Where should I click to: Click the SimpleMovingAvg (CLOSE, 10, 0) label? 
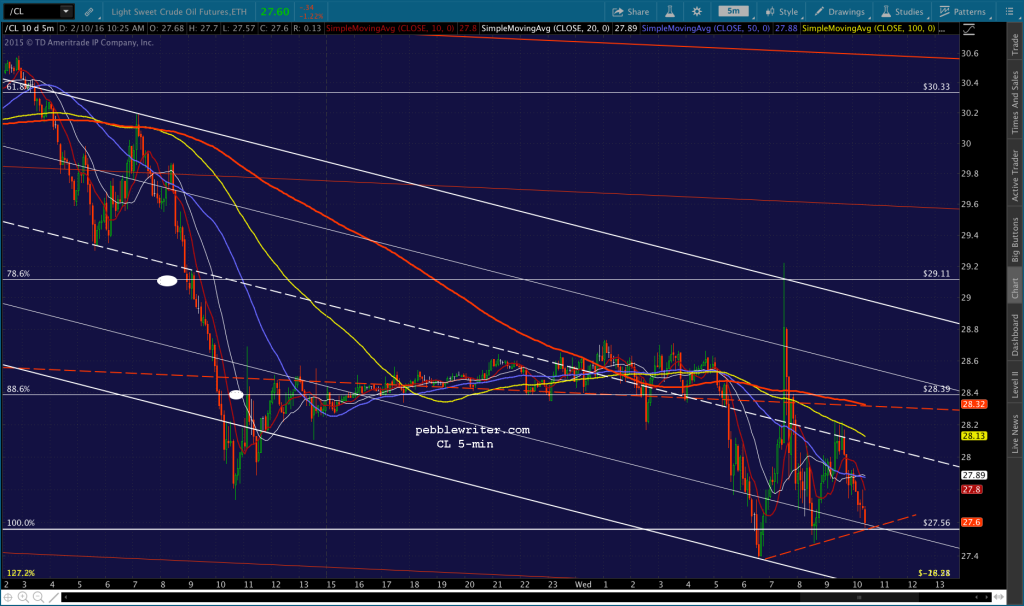391,29
